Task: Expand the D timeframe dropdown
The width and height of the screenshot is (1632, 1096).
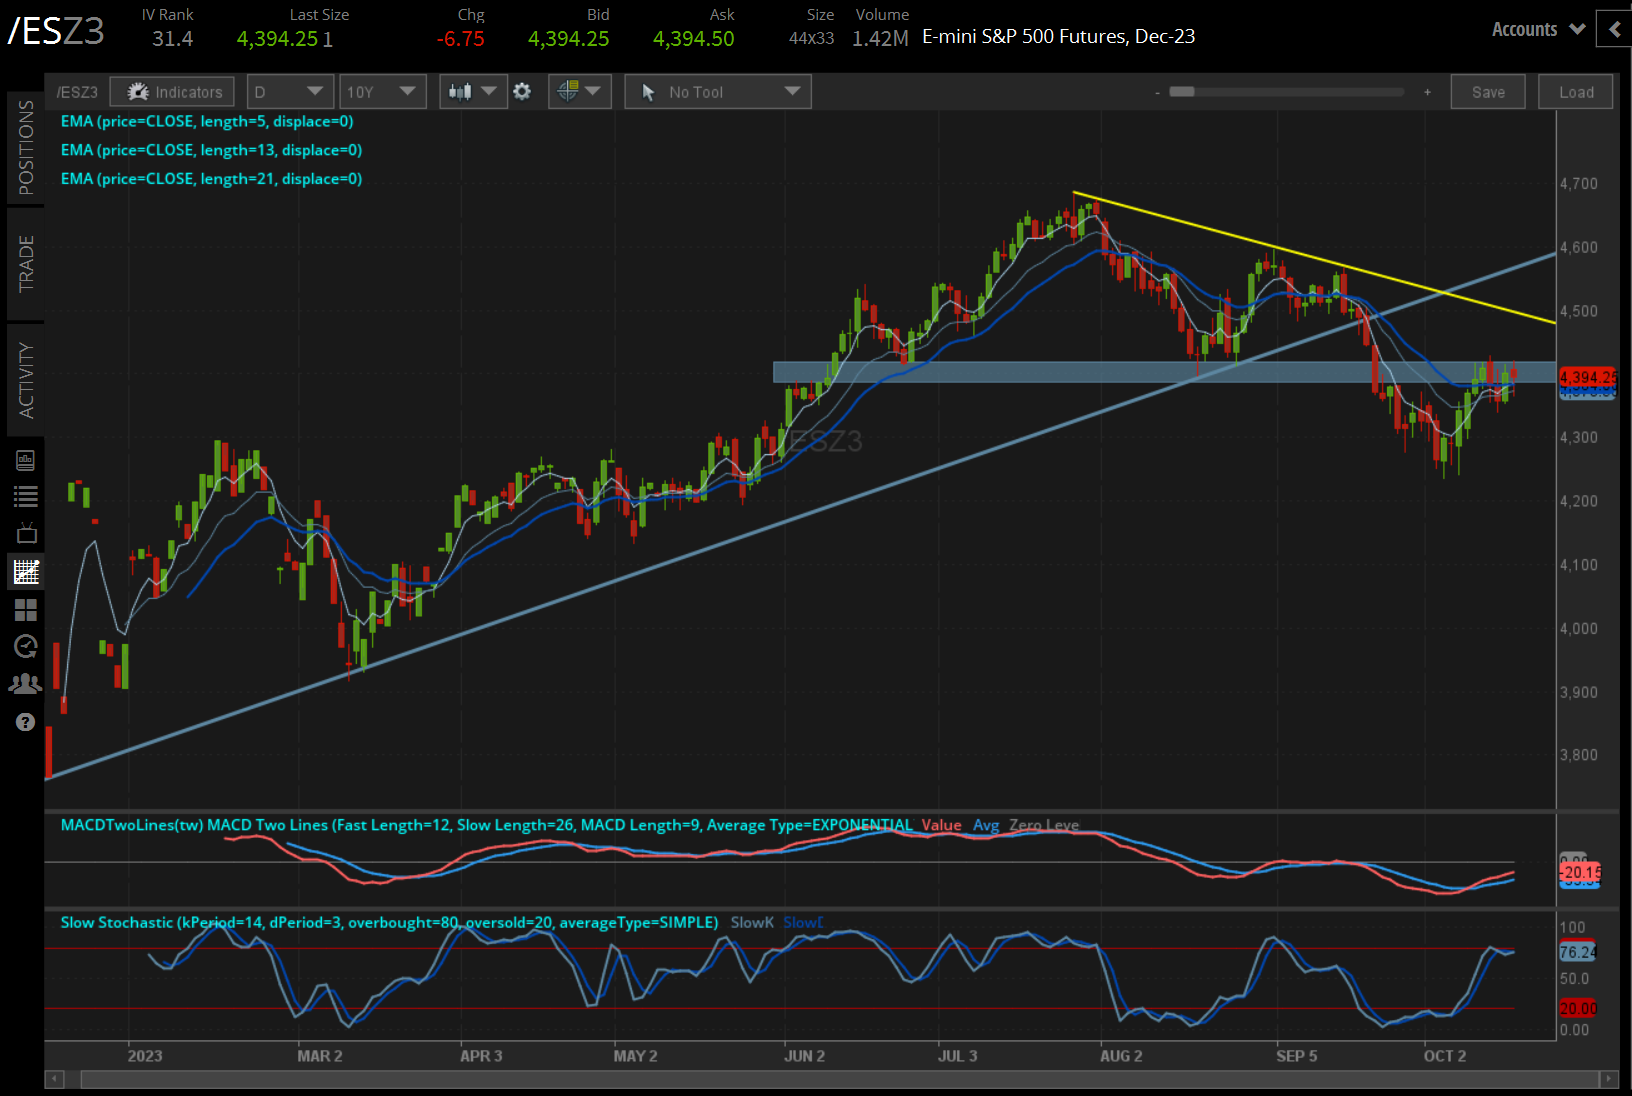Action: point(289,91)
